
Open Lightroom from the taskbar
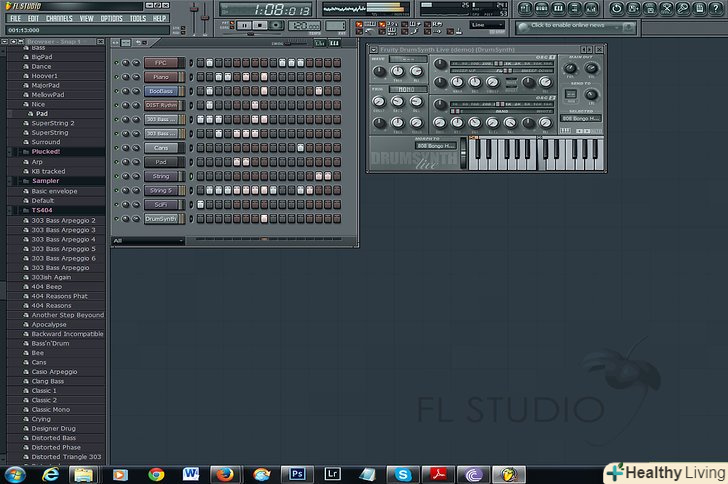pyautogui.click(x=332, y=473)
